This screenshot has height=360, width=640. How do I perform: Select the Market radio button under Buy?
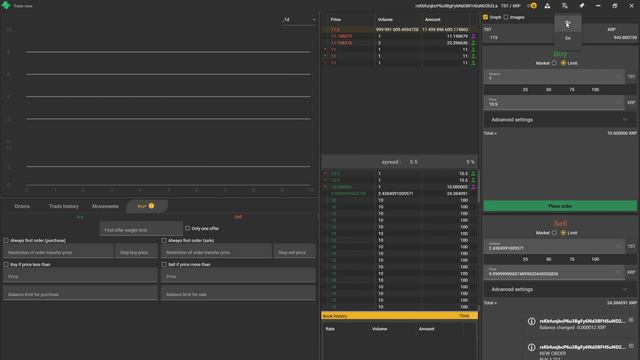point(554,63)
